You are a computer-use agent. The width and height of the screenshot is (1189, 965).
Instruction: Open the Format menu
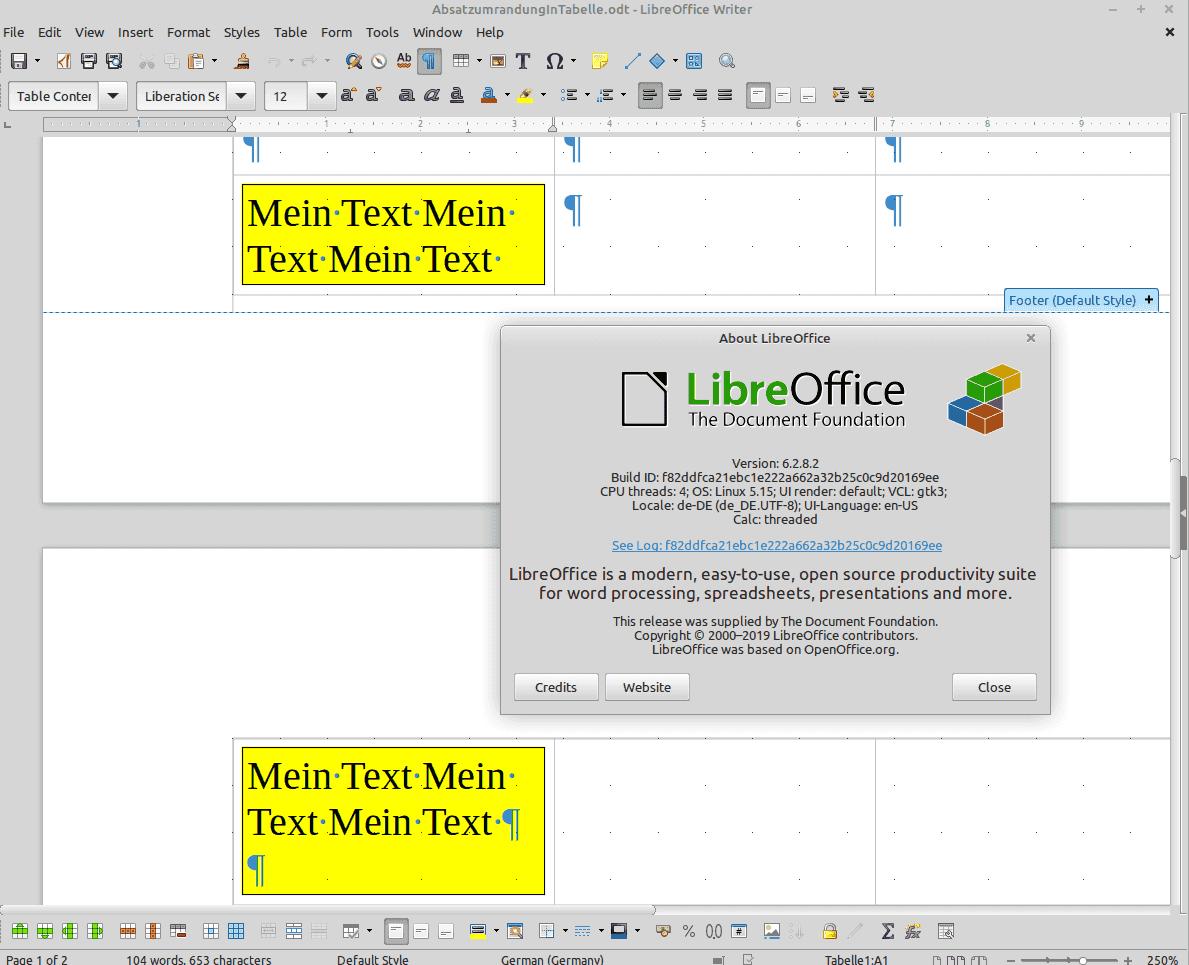click(x=188, y=33)
